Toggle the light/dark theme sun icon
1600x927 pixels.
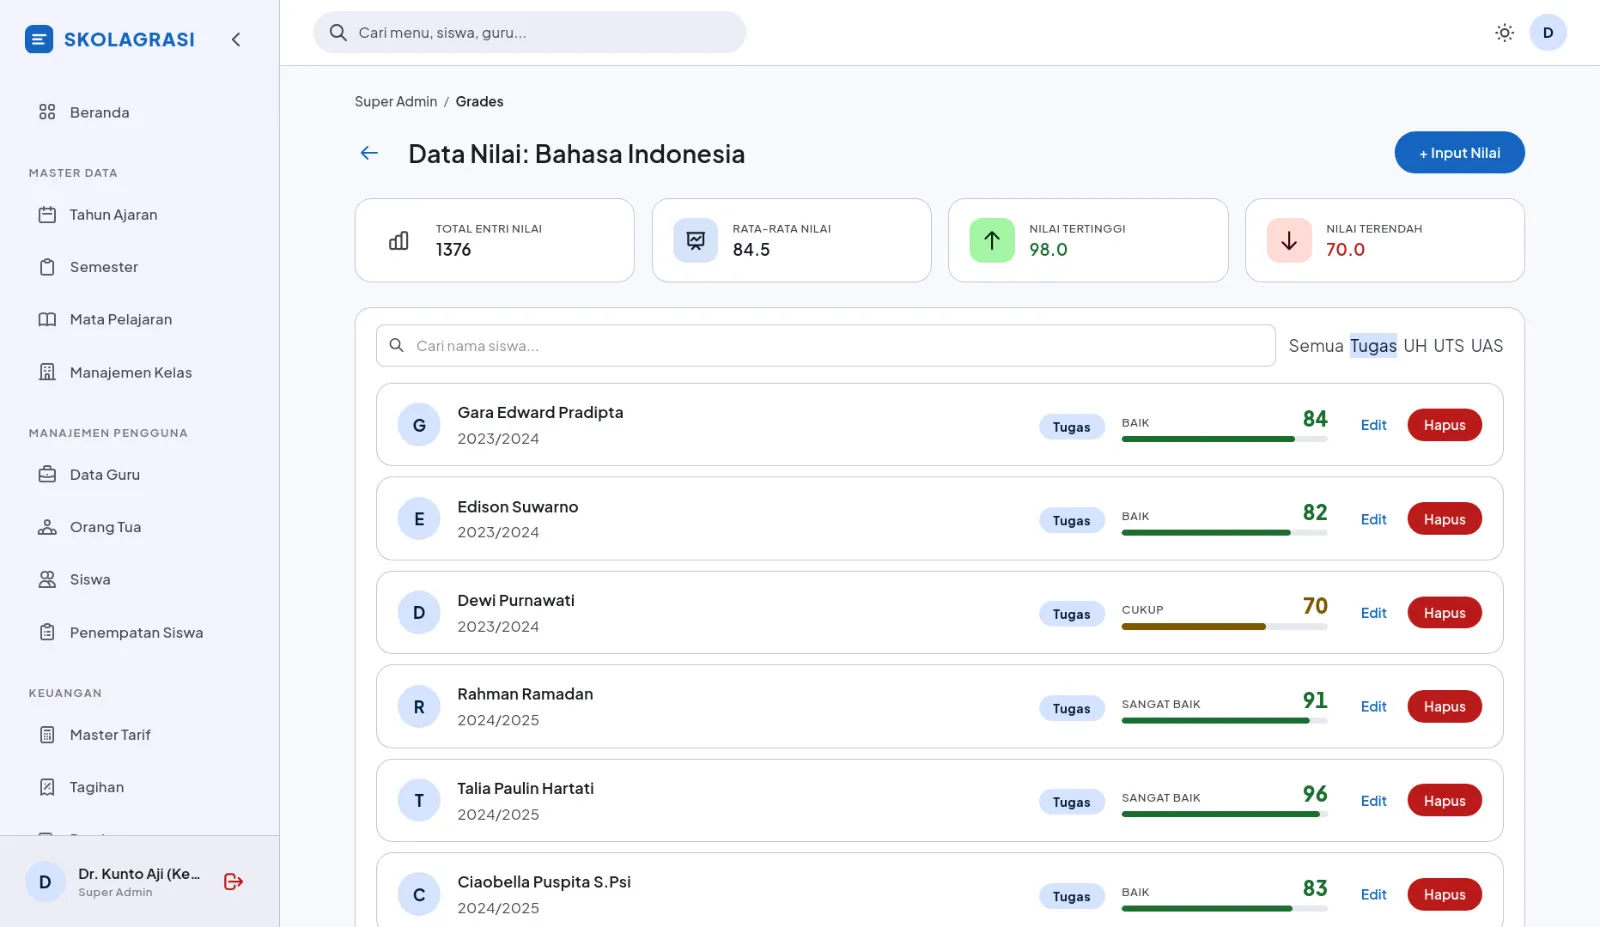[x=1504, y=33]
